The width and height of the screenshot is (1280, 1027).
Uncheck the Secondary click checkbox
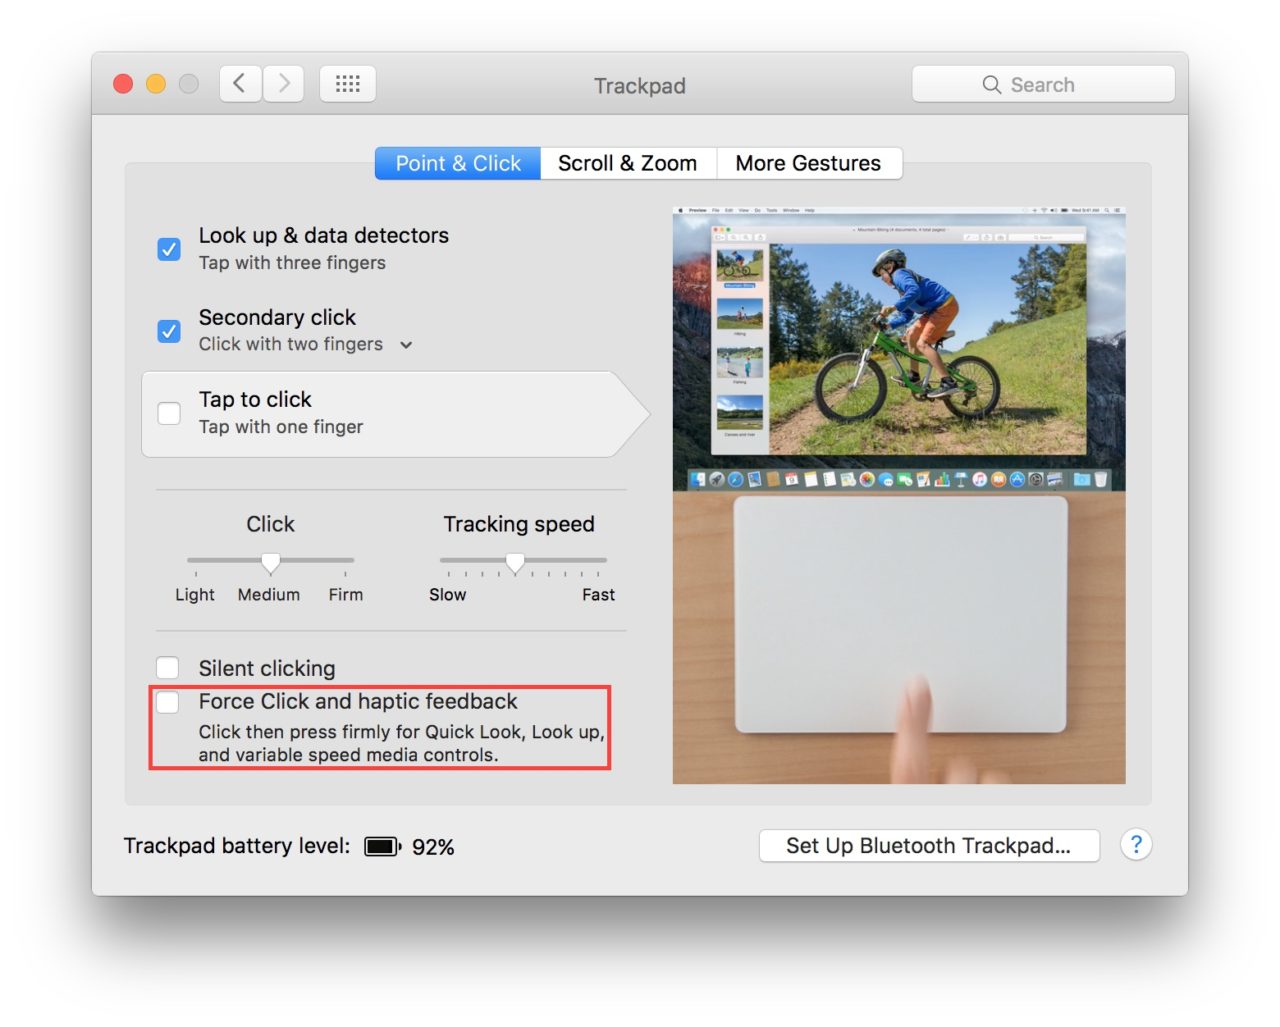(x=169, y=331)
